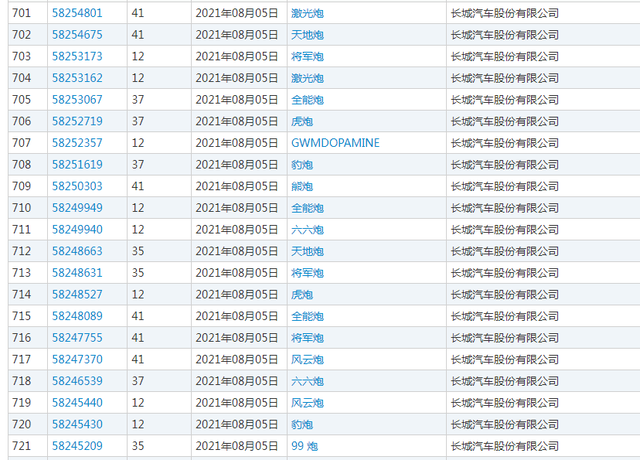Open application number 58250303 link

[77, 186]
